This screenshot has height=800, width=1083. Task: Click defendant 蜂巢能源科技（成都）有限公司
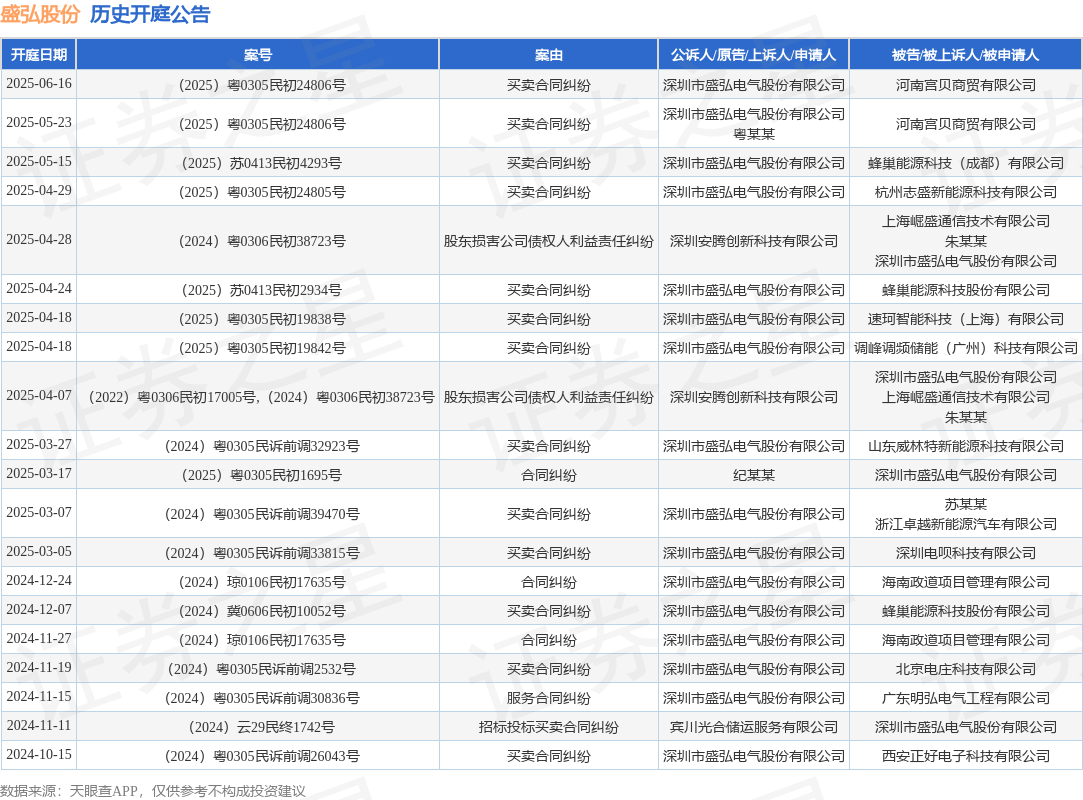966,163
